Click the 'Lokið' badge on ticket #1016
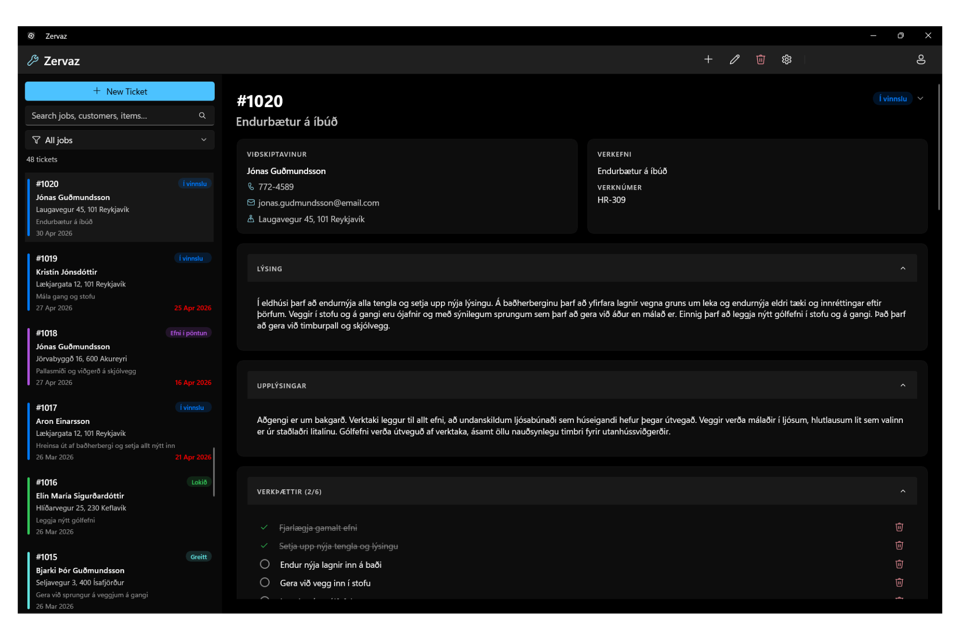 199,482
